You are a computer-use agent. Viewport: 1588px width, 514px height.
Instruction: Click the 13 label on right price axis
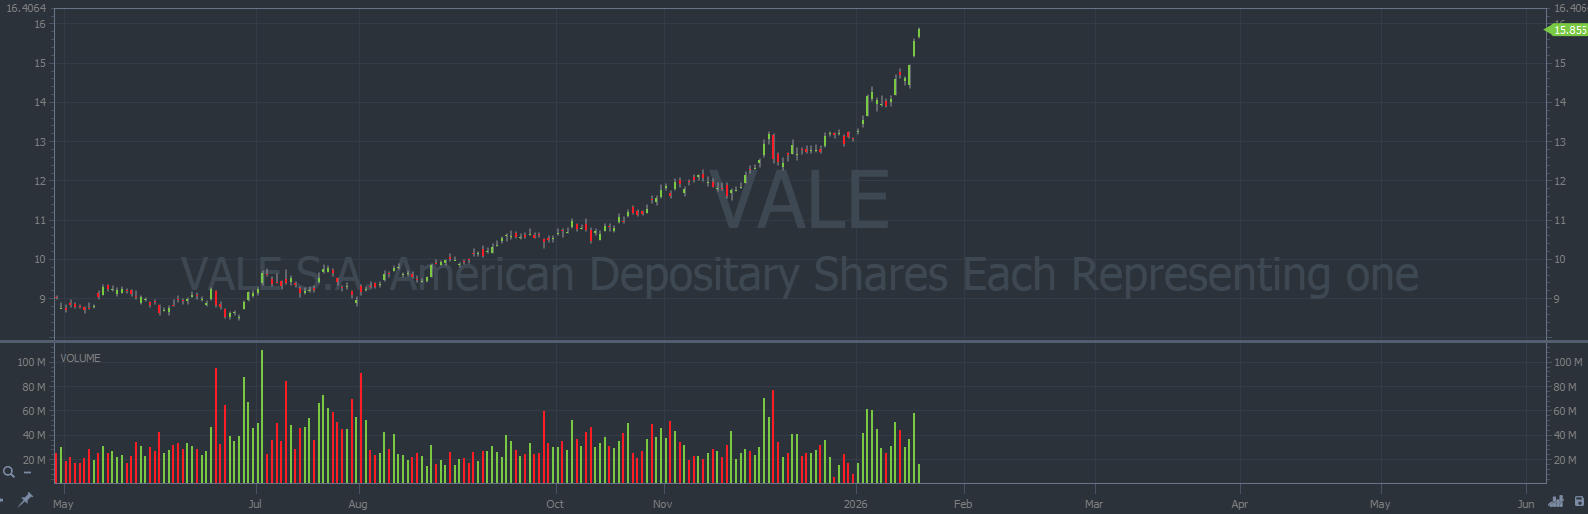click(x=1560, y=142)
